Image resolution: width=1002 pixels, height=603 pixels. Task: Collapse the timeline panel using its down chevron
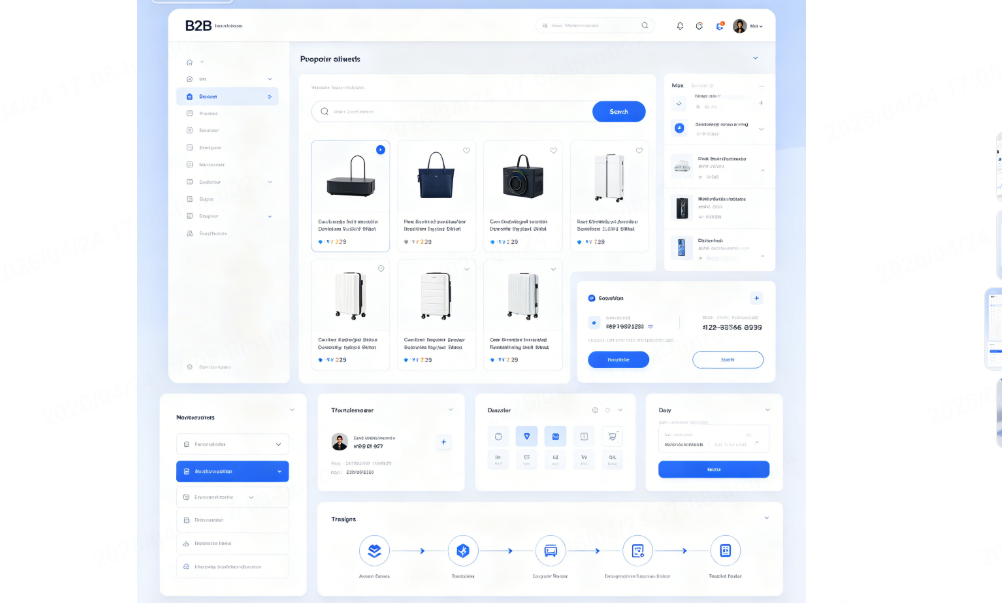pos(767,518)
